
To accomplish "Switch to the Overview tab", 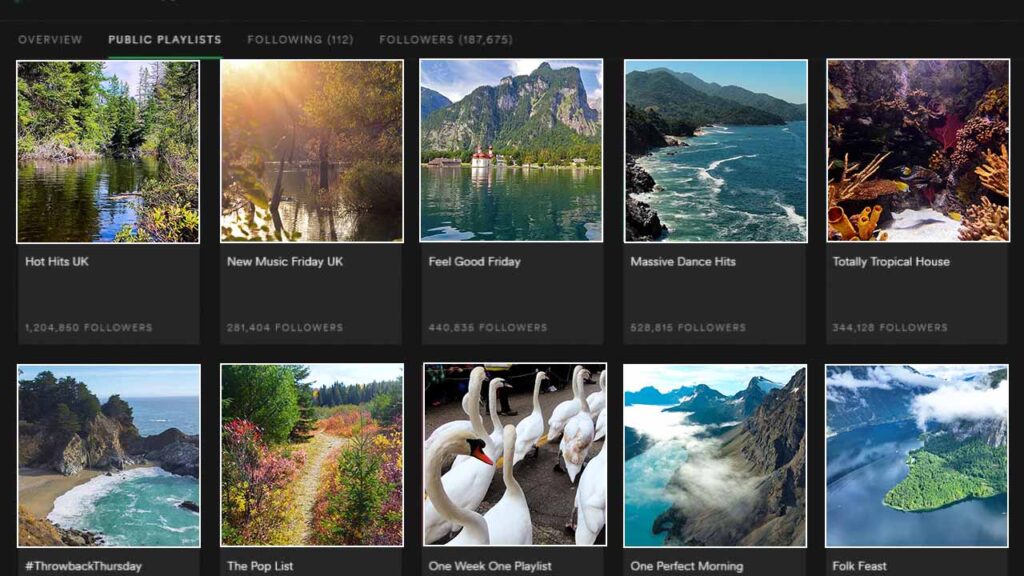I will [x=50, y=40].
